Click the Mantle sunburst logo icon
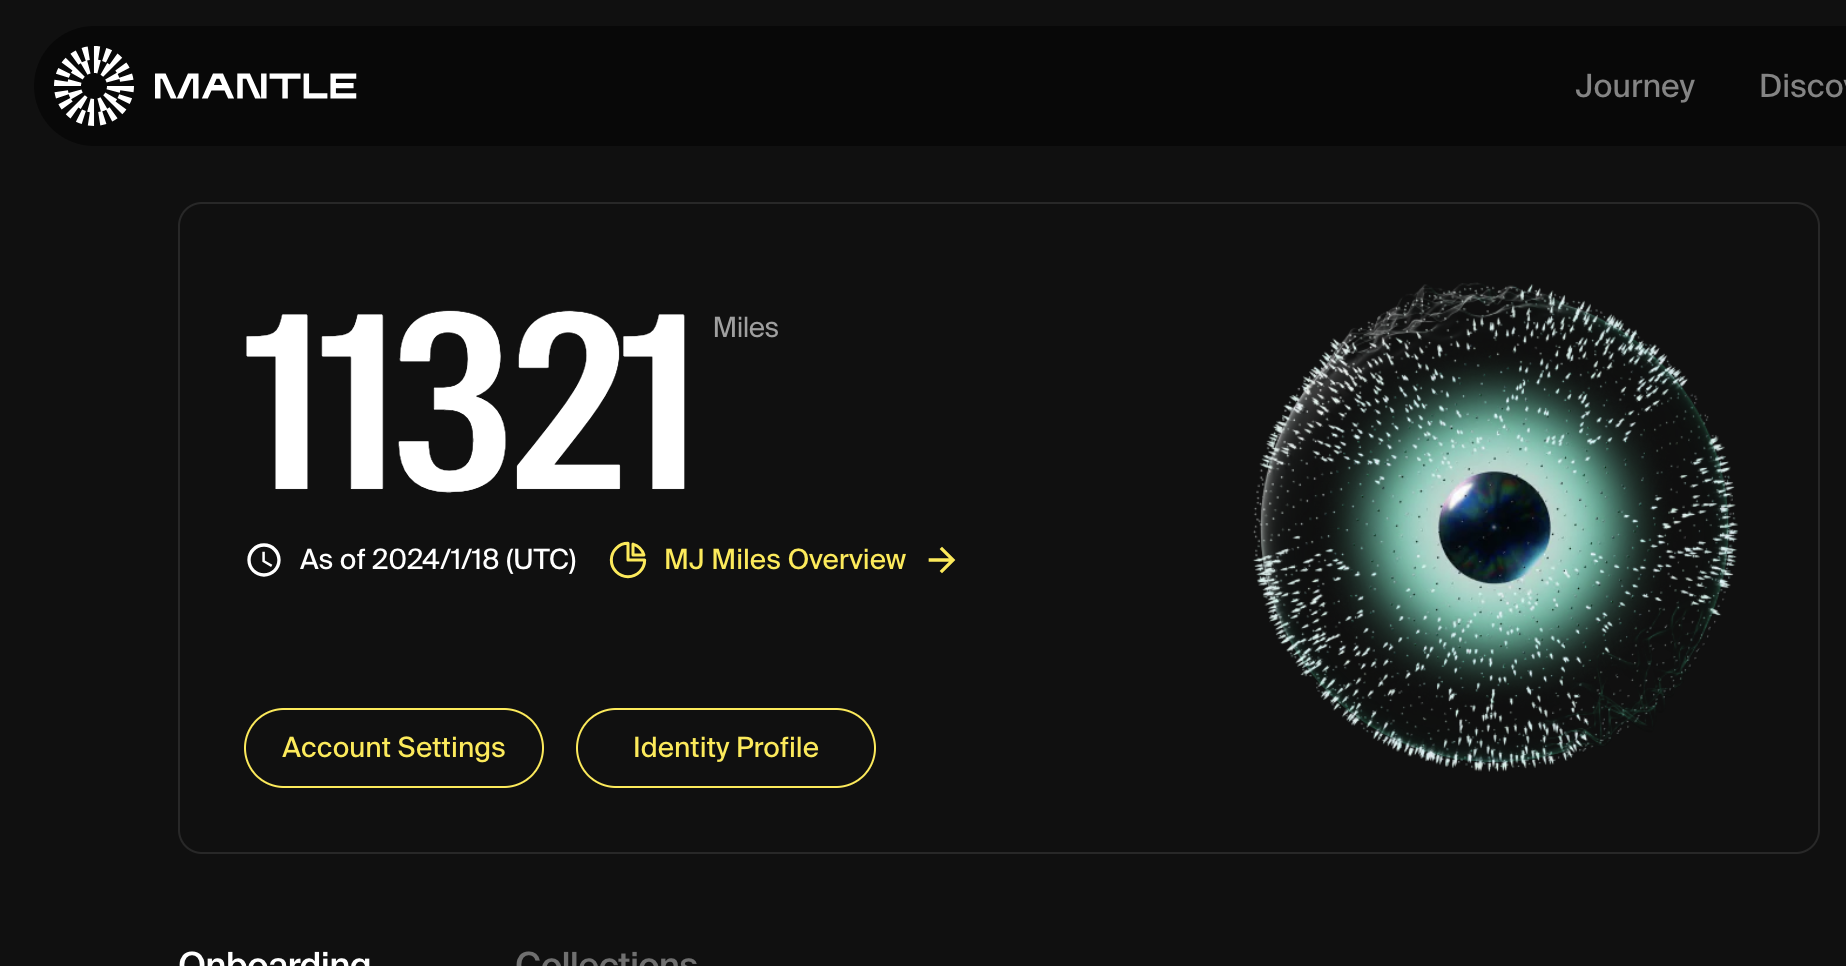 [94, 86]
